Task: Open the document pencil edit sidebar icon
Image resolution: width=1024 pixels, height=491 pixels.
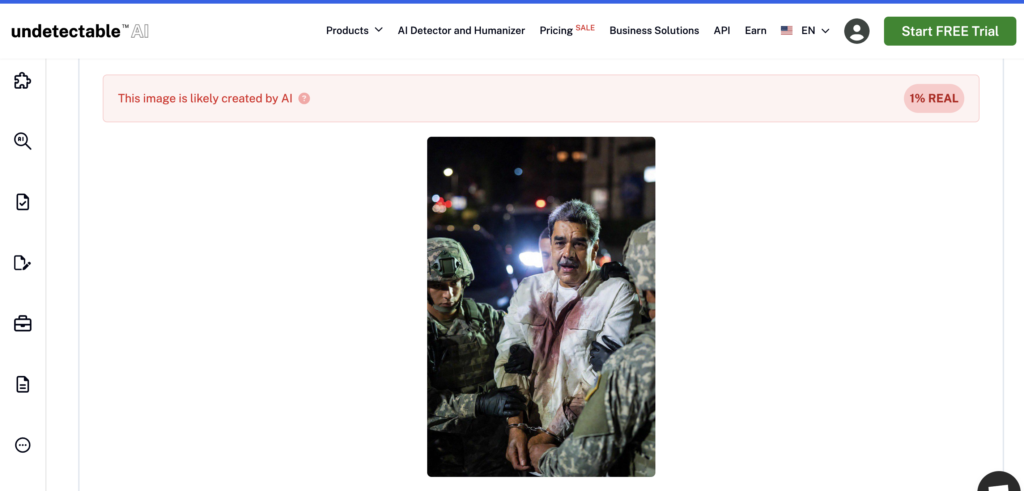Action: pos(22,263)
